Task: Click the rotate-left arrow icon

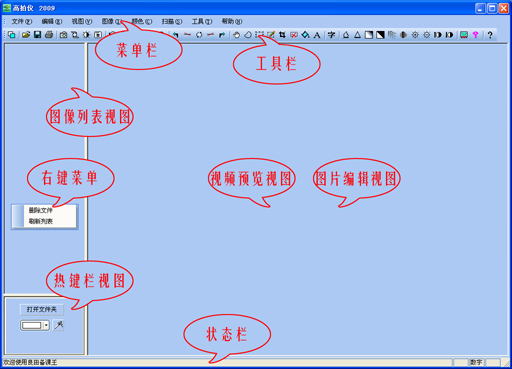Action: 176,35
